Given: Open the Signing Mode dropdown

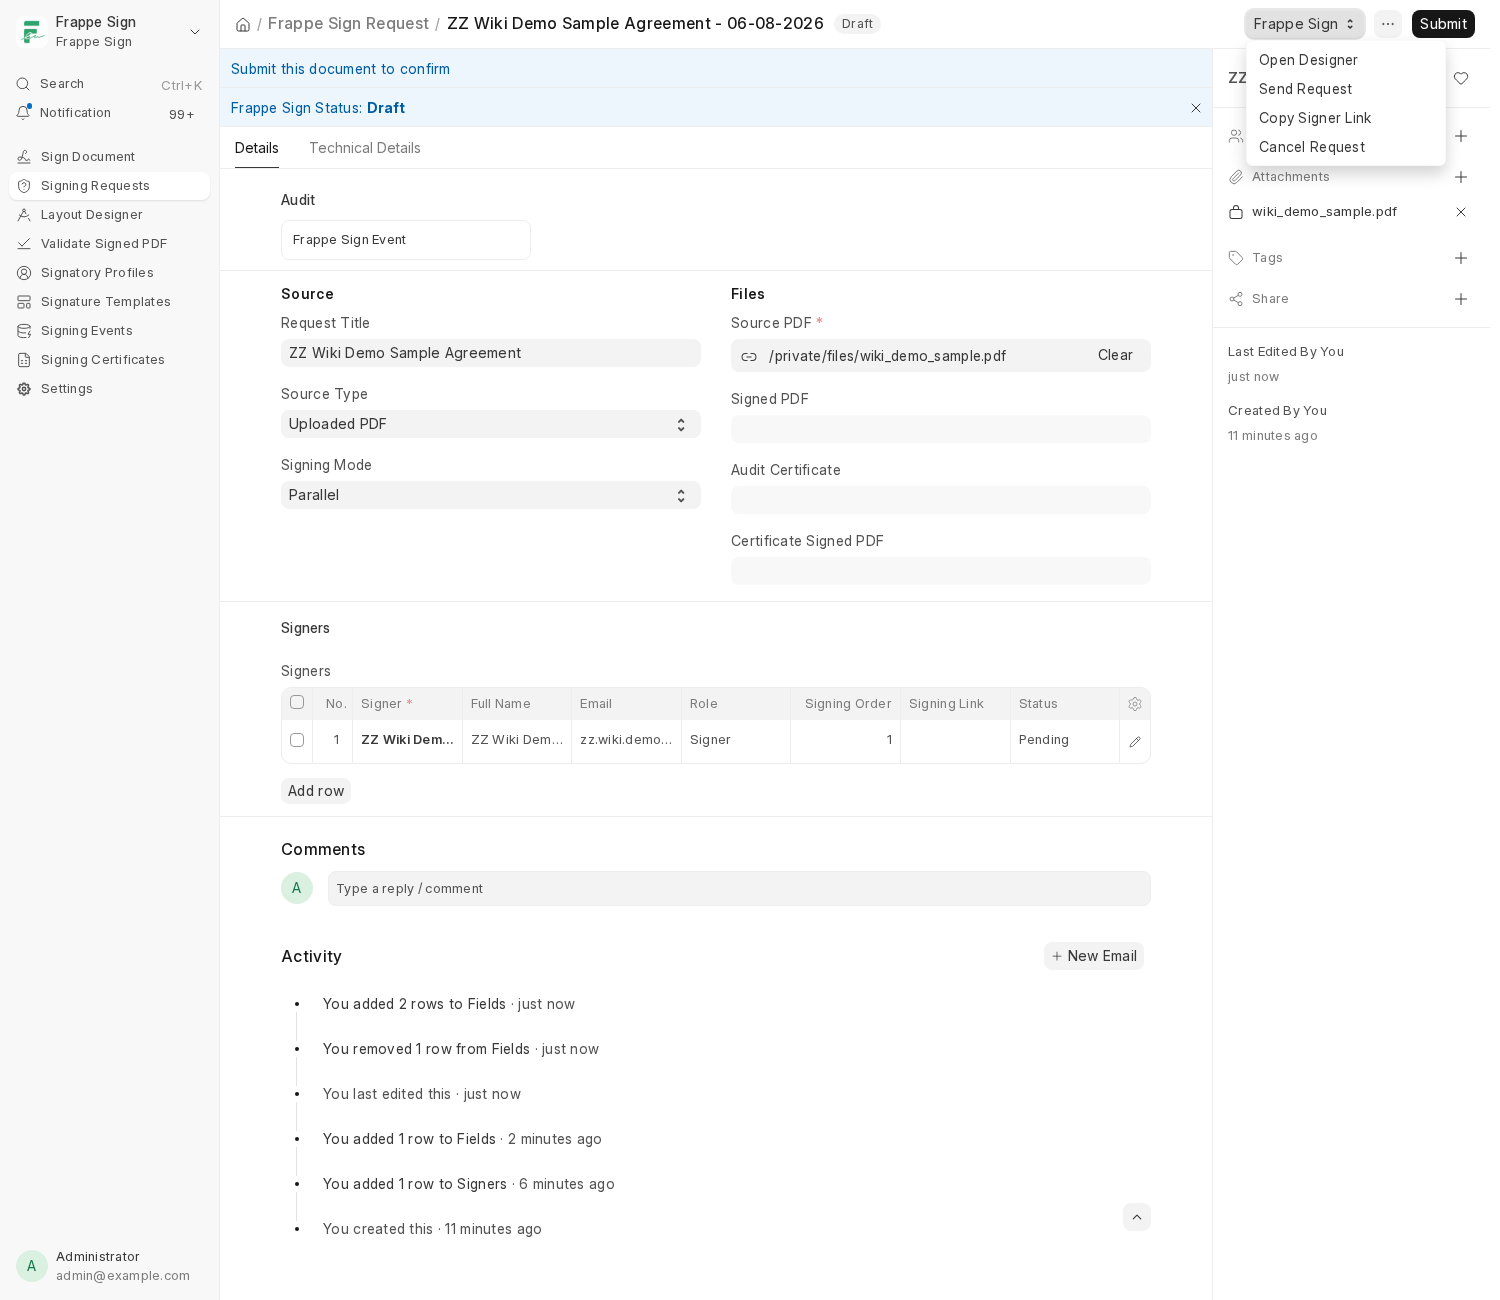Looking at the screenshot, I should coord(491,495).
